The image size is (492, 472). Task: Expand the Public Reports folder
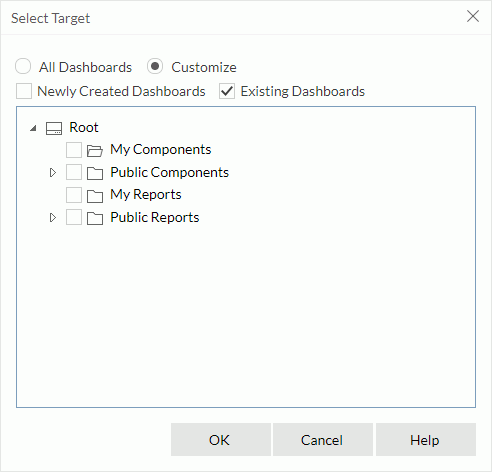click(53, 218)
